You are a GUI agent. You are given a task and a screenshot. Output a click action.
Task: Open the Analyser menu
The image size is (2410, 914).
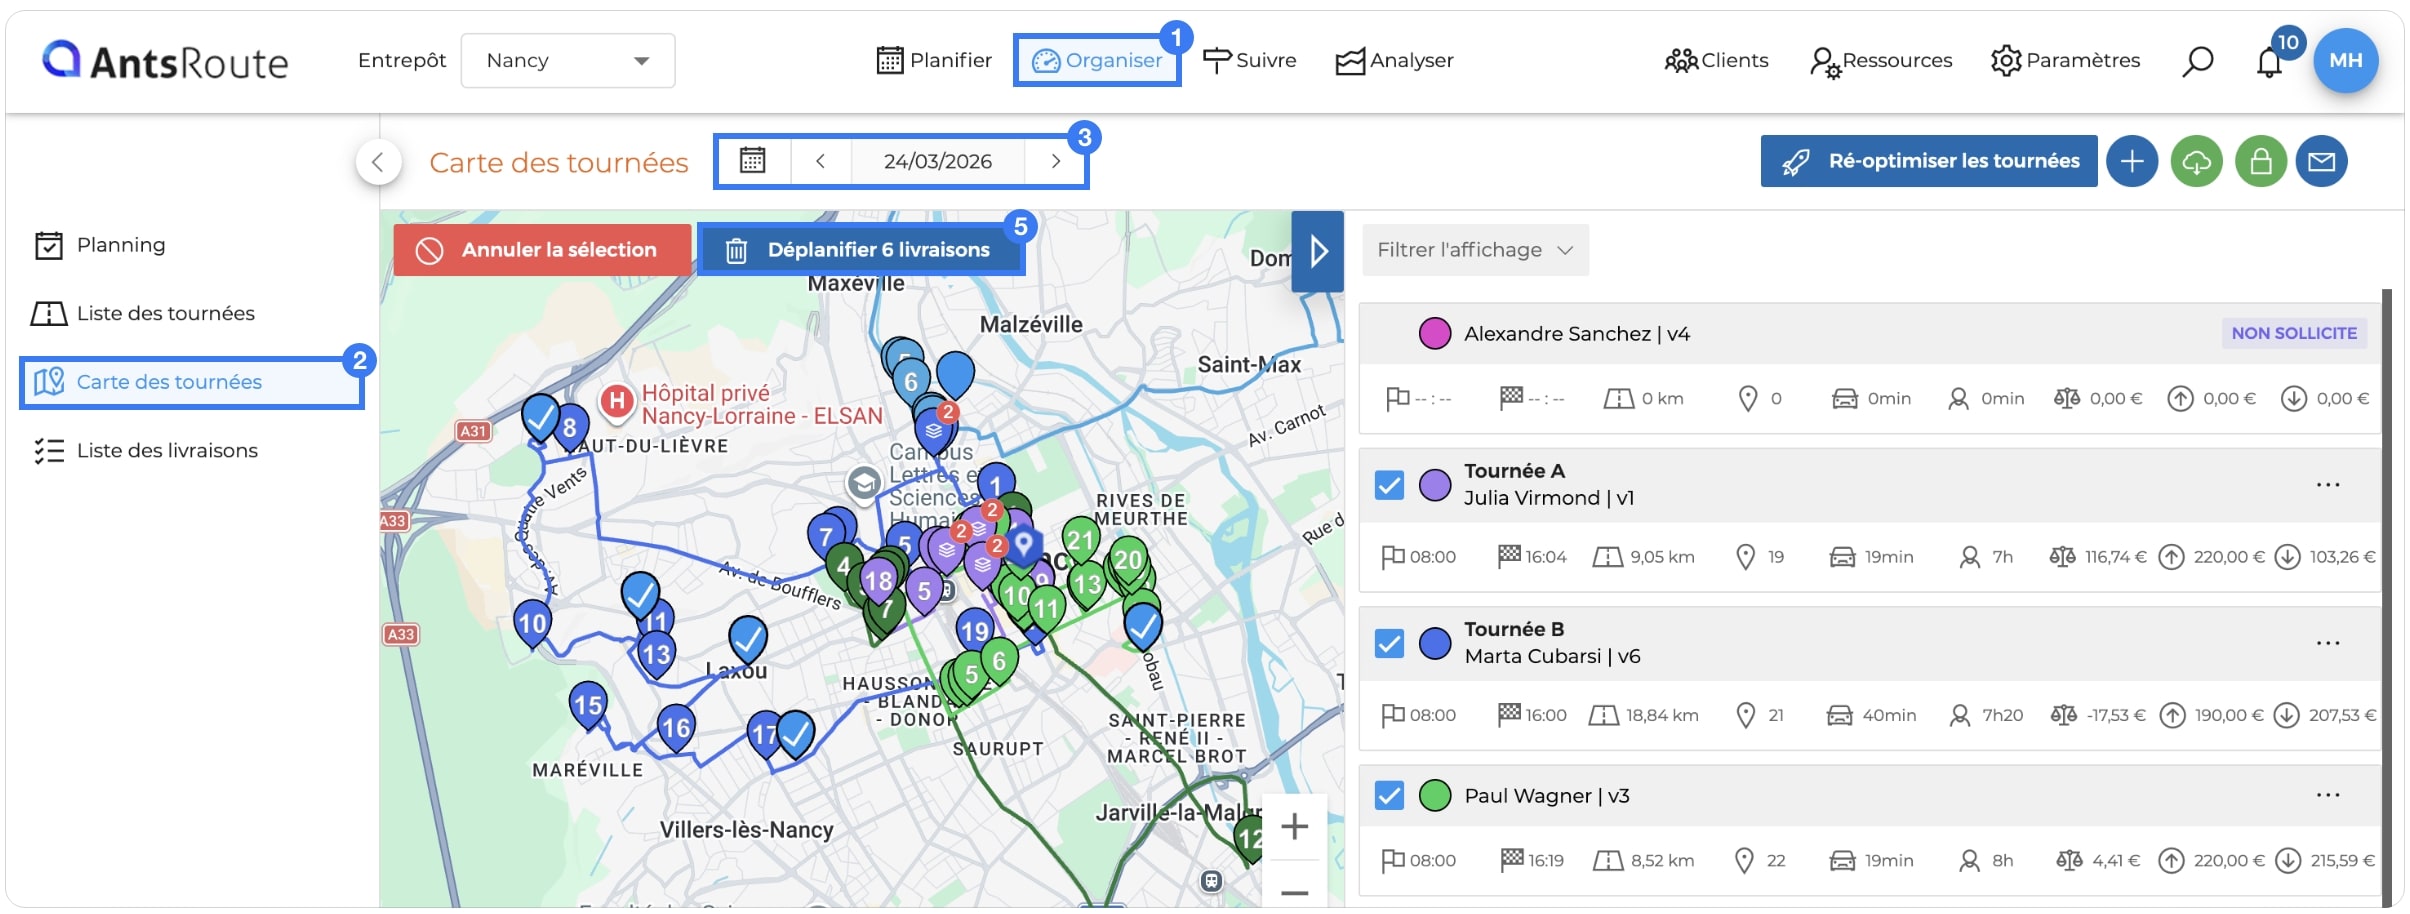click(x=1394, y=60)
